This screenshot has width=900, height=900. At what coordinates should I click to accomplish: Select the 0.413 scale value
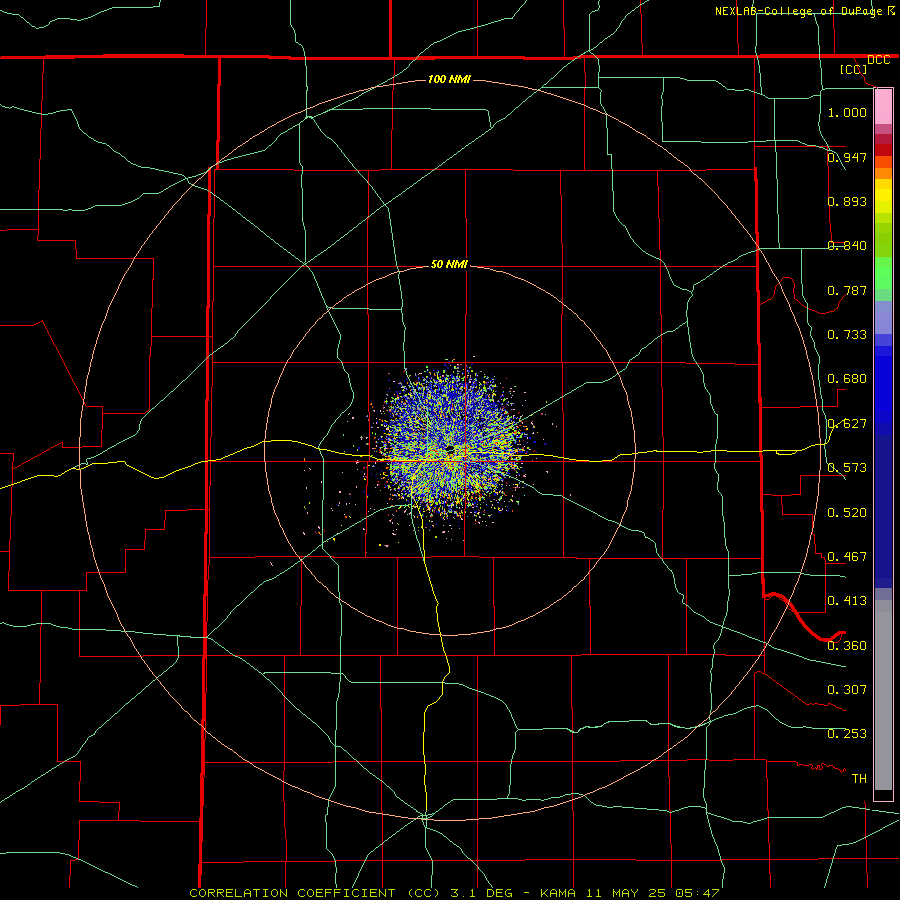coord(847,600)
